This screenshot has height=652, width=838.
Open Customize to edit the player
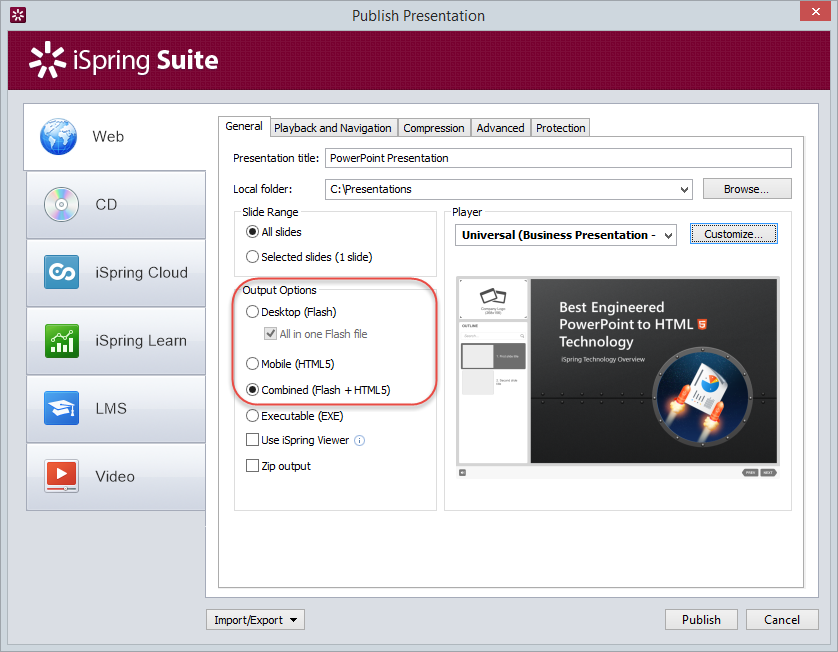coord(736,234)
